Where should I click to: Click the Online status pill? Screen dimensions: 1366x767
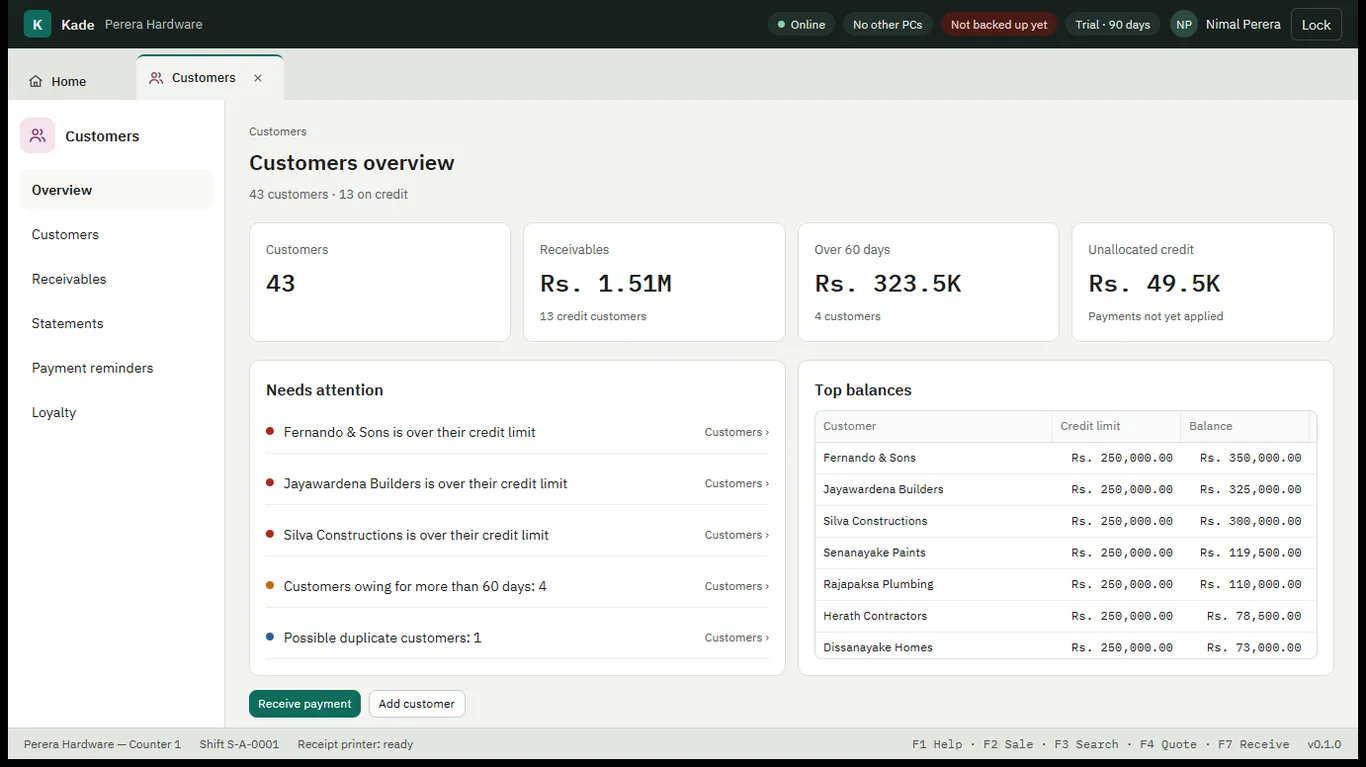click(x=802, y=24)
